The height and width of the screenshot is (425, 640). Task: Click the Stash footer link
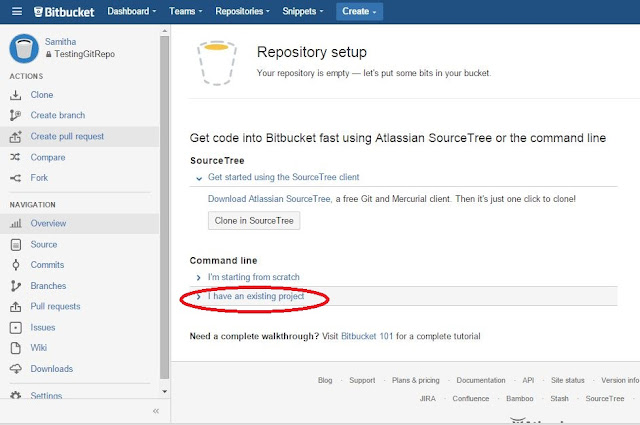click(x=559, y=398)
